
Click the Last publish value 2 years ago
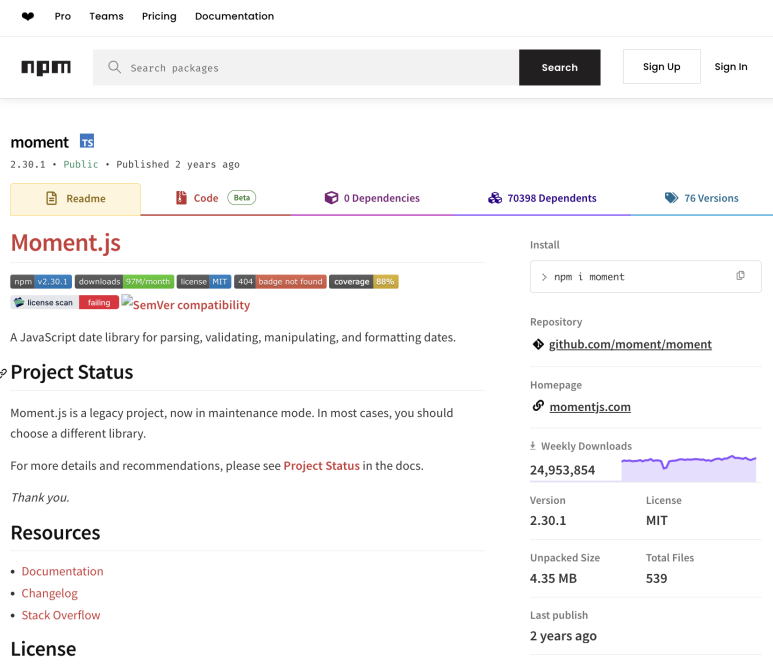coord(563,636)
